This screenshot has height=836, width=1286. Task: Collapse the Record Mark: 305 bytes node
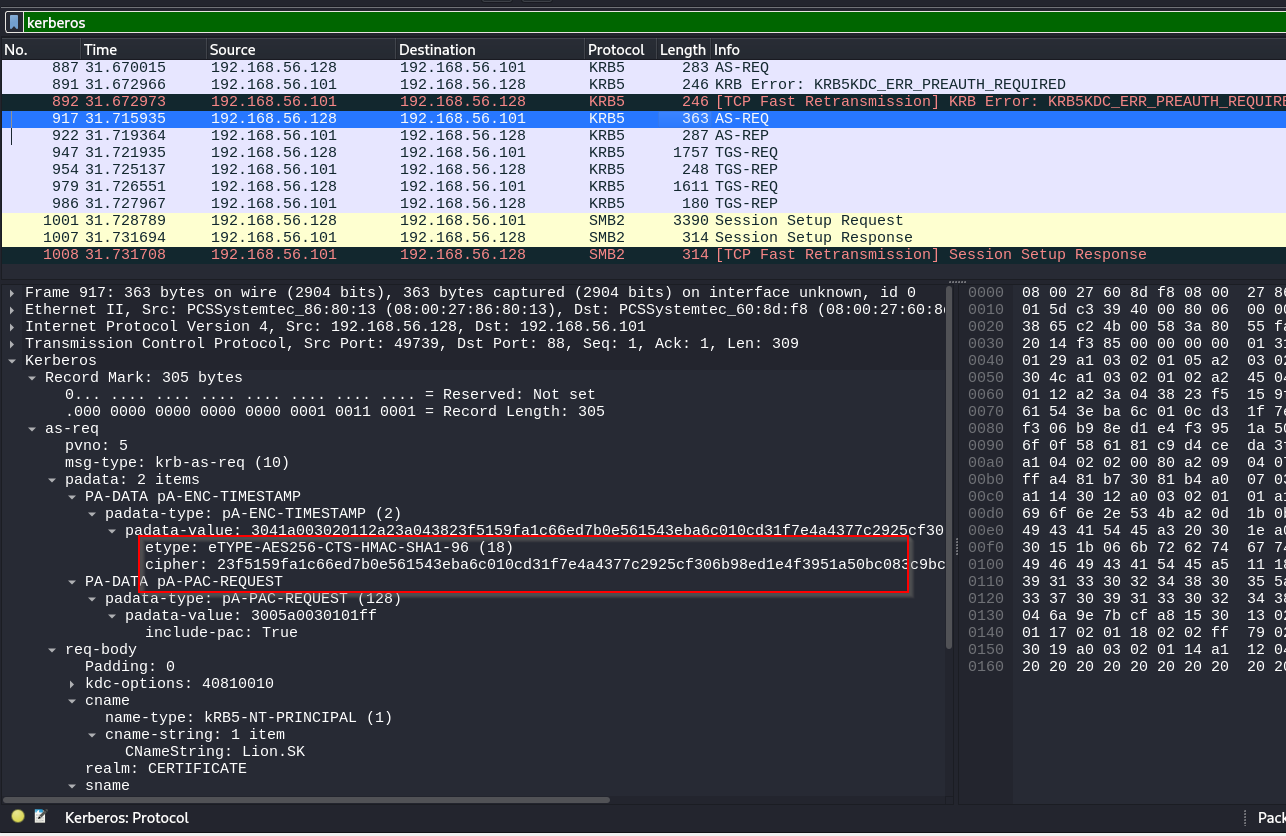coord(32,378)
